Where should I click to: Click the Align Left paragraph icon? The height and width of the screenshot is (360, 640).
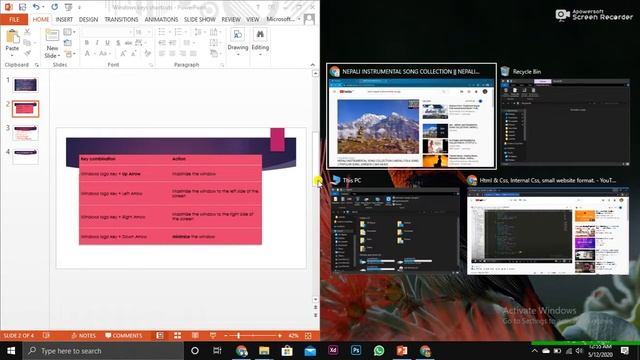[x=162, y=53]
